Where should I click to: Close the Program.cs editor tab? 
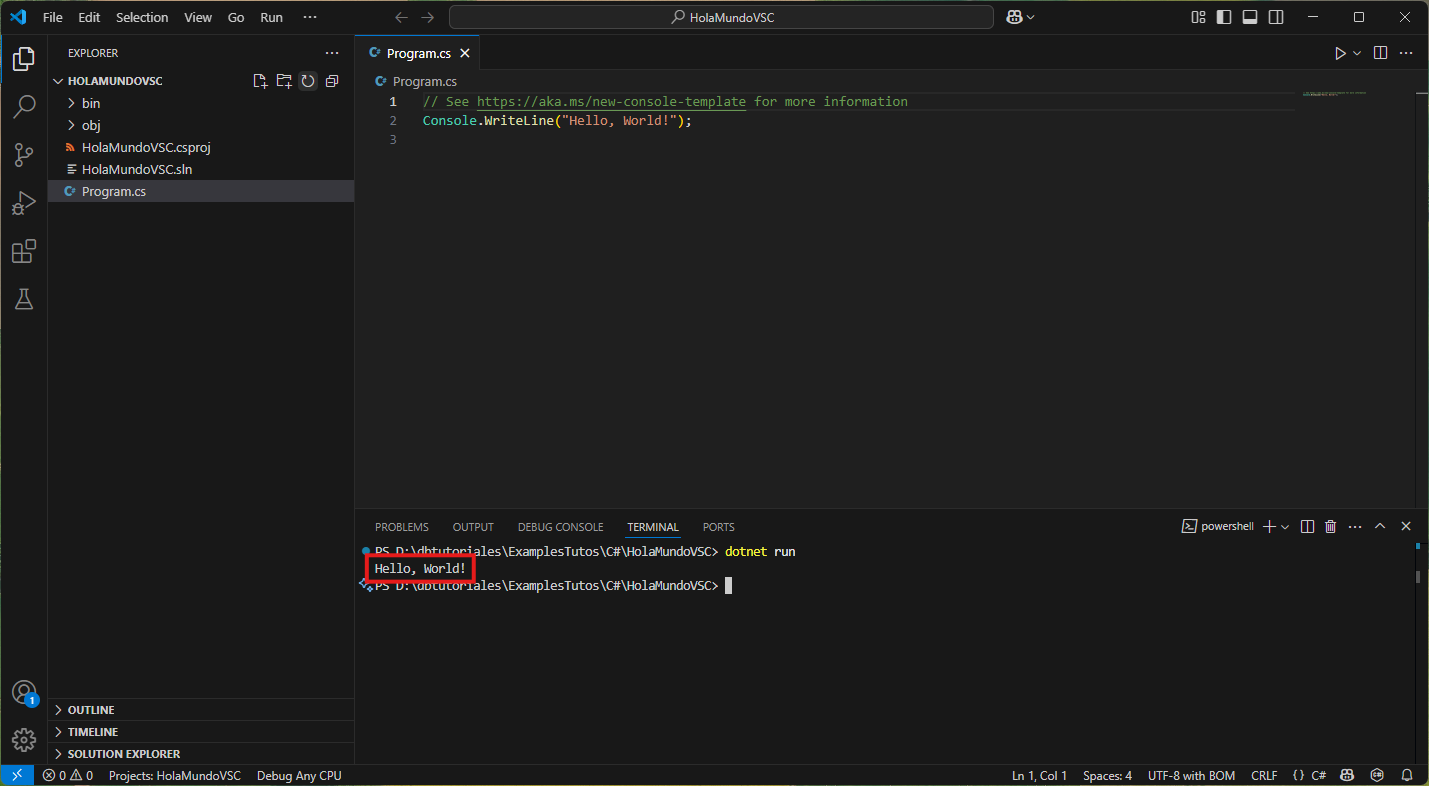[464, 53]
